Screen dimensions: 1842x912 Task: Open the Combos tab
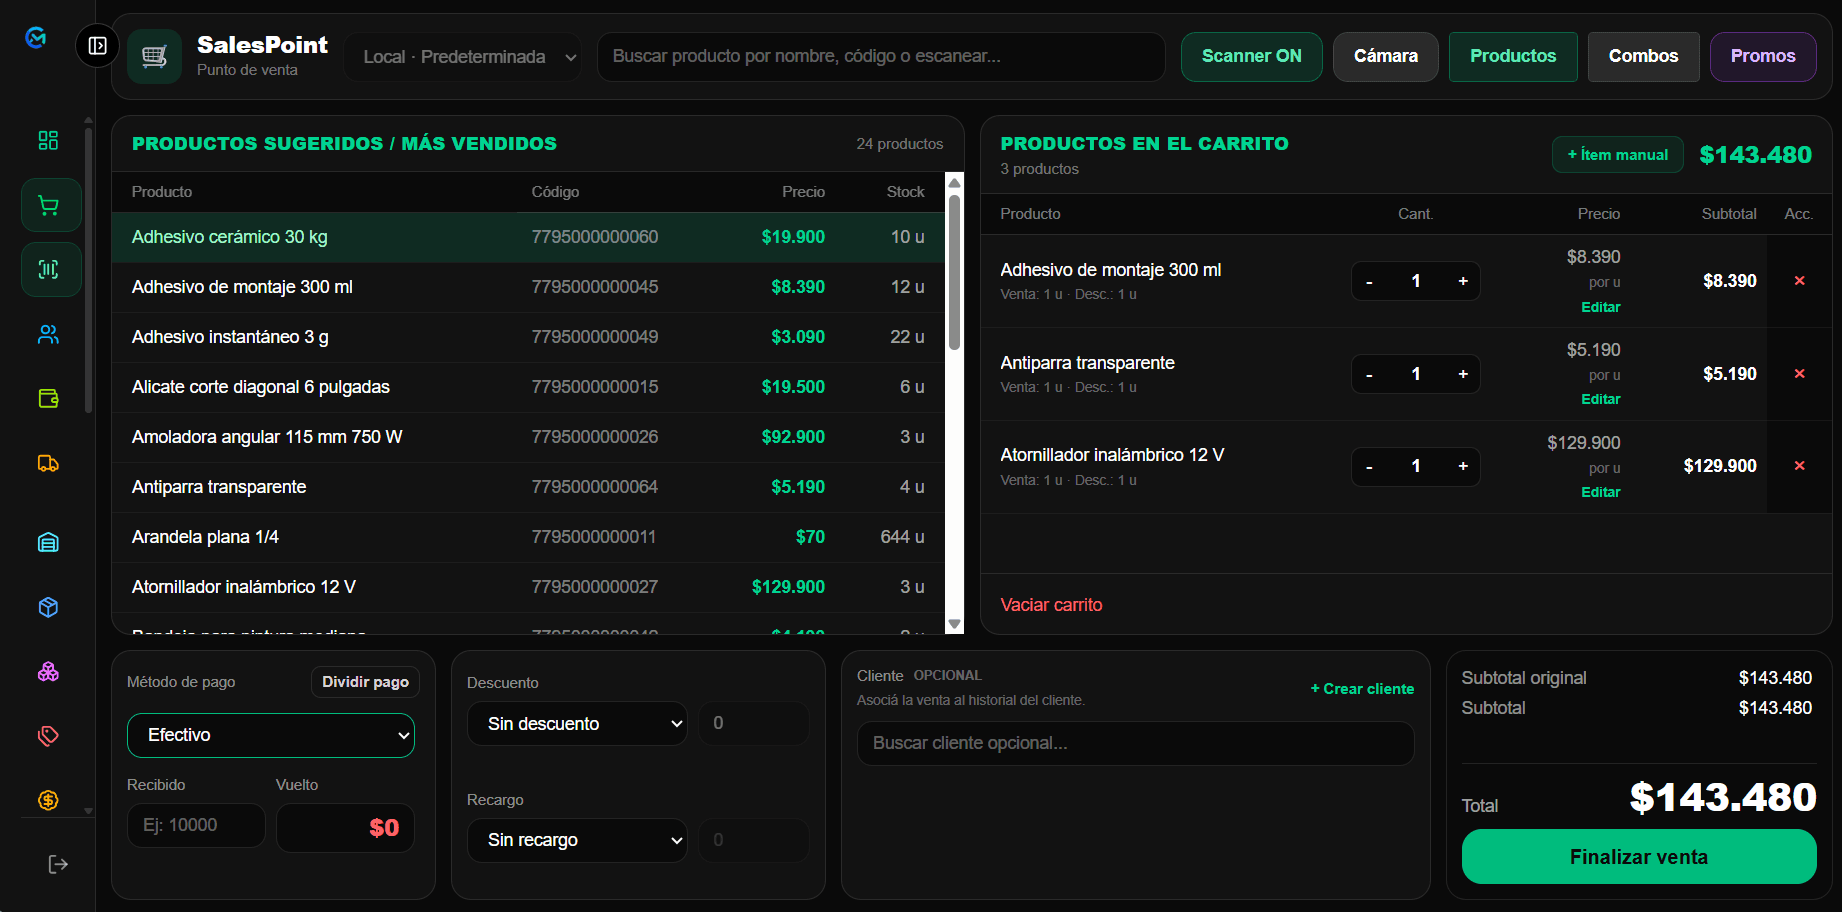[1643, 56]
